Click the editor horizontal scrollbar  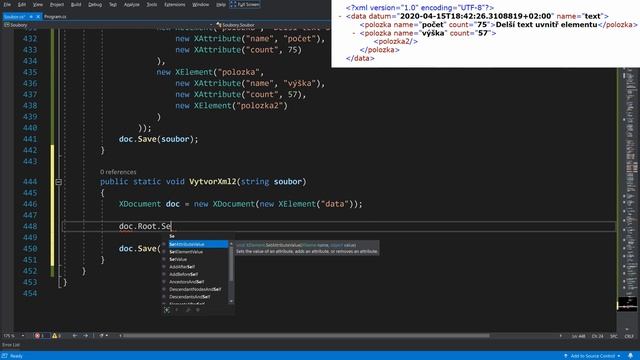point(306,336)
